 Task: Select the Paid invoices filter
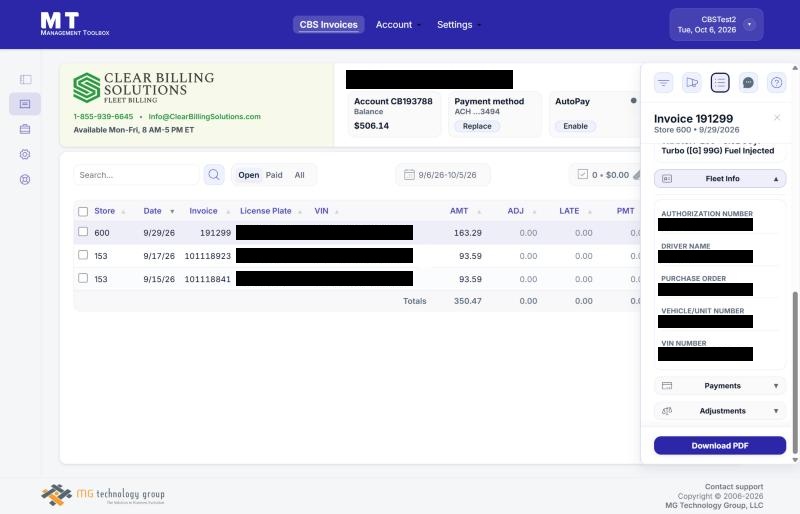[274, 175]
